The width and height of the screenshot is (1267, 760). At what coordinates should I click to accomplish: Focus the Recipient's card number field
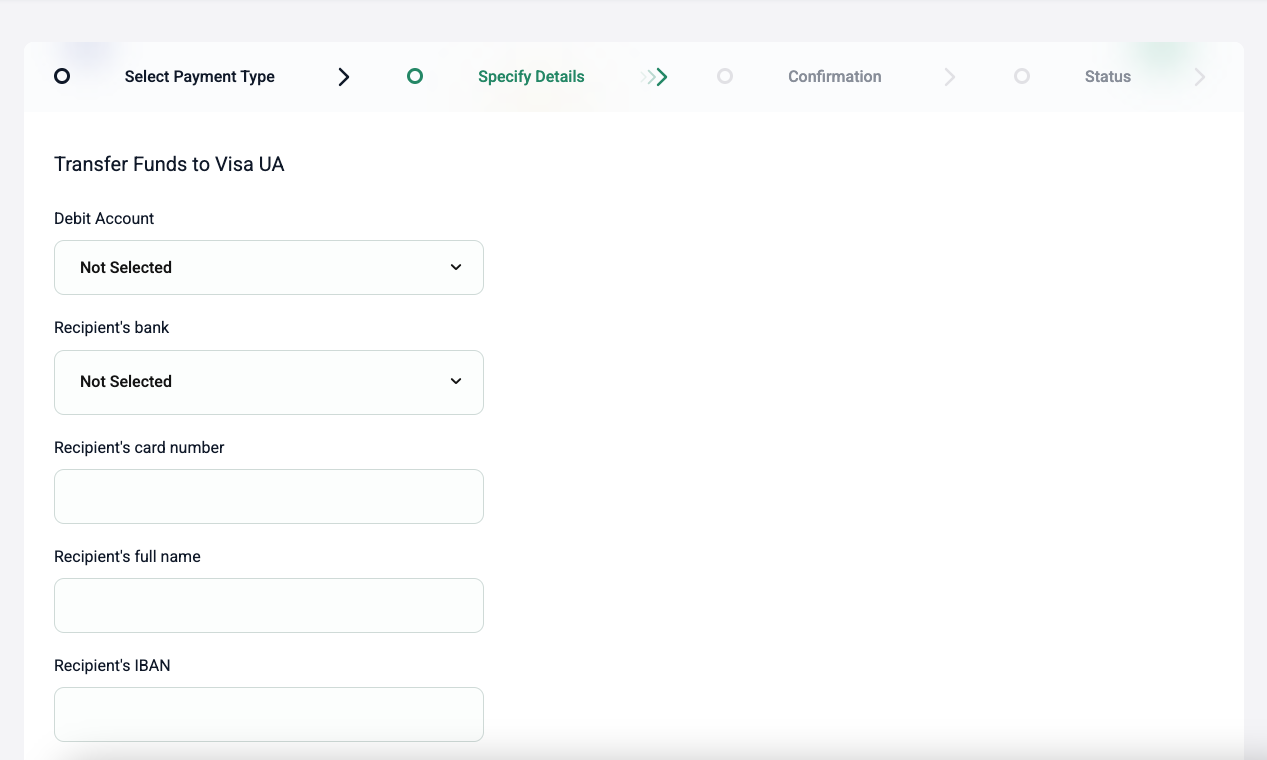269,496
